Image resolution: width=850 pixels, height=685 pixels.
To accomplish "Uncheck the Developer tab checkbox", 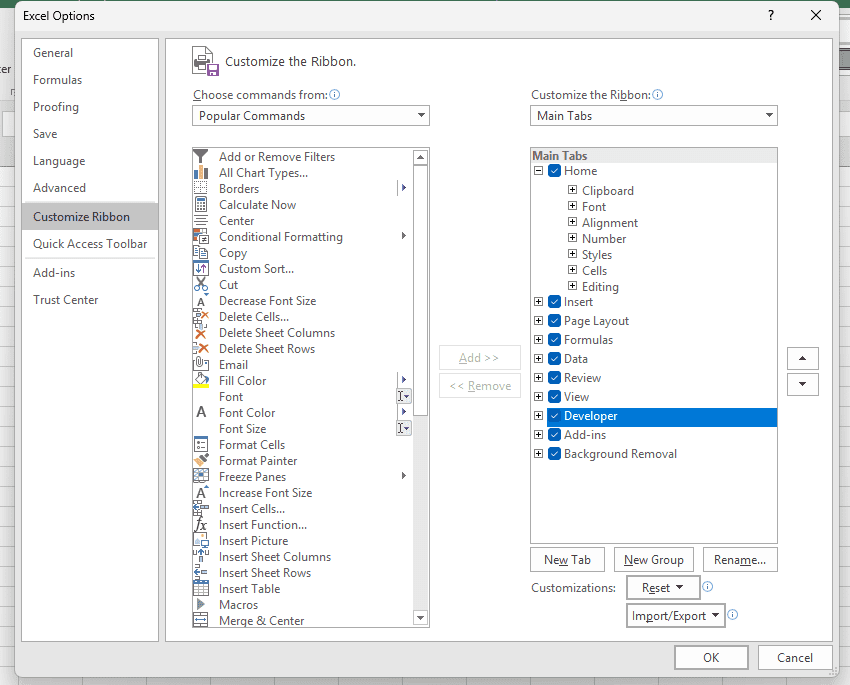I will tap(555, 416).
